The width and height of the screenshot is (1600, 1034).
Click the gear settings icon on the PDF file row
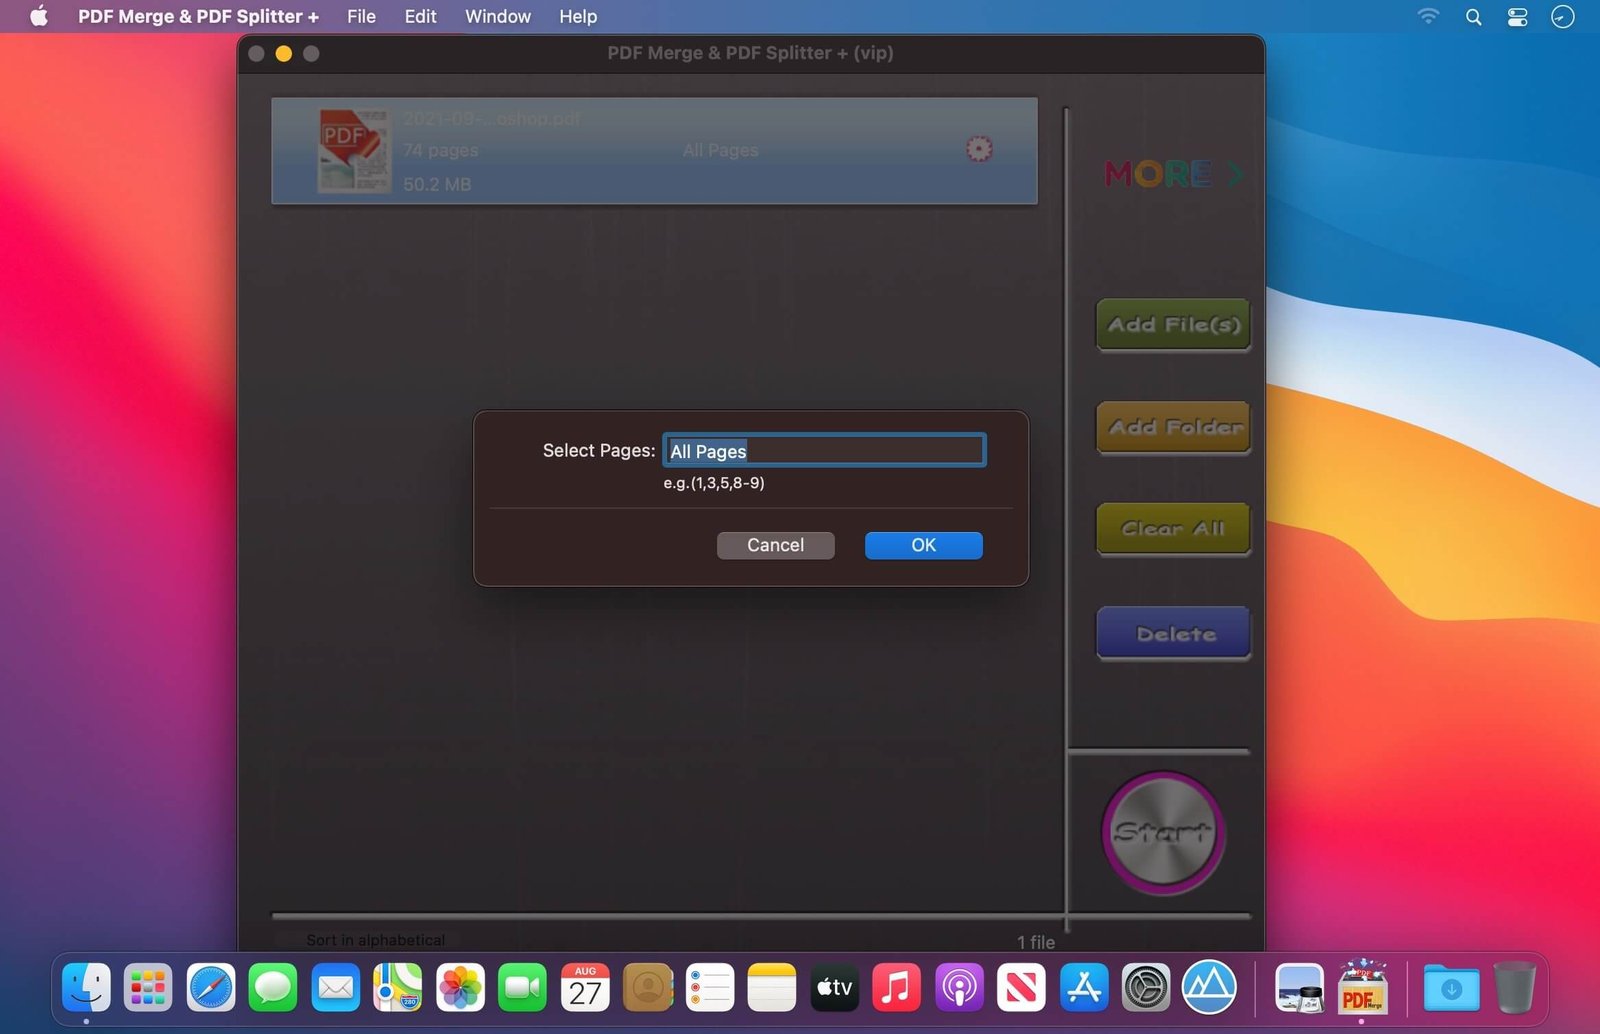978,148
